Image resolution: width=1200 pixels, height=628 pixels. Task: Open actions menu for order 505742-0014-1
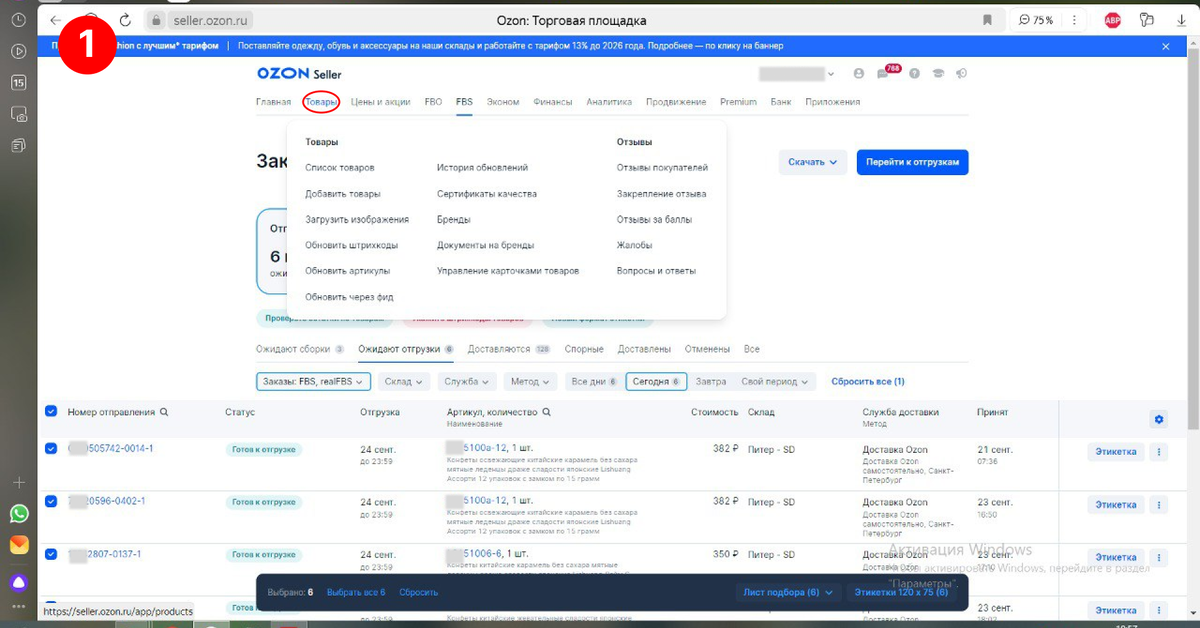pyautogui.click(x=1159, y=451)
